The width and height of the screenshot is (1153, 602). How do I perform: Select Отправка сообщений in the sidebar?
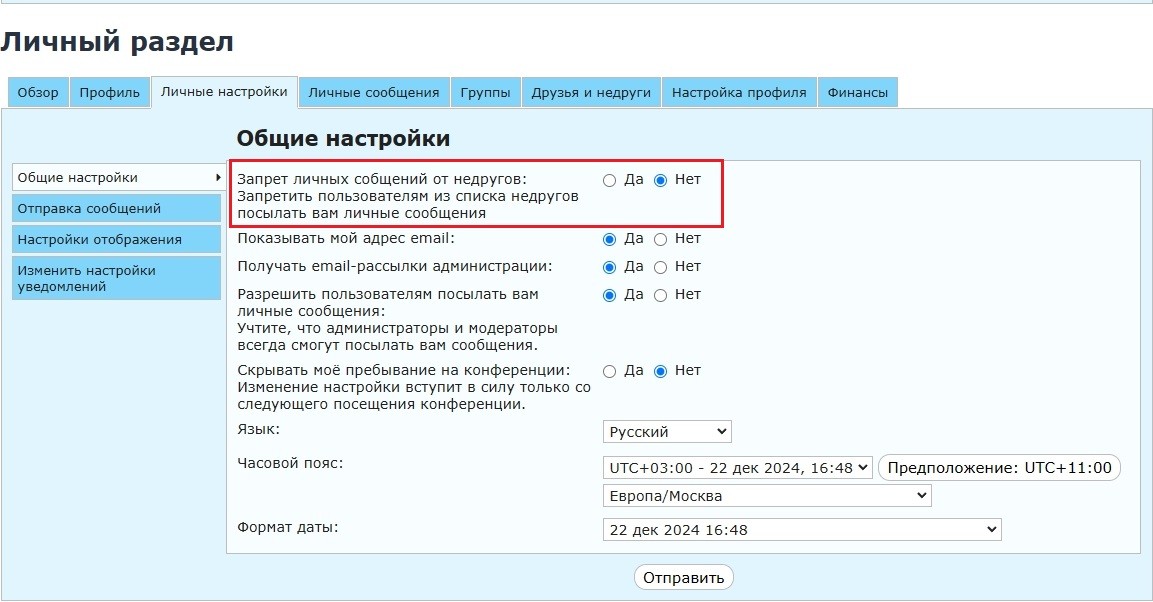click(116, 208)
